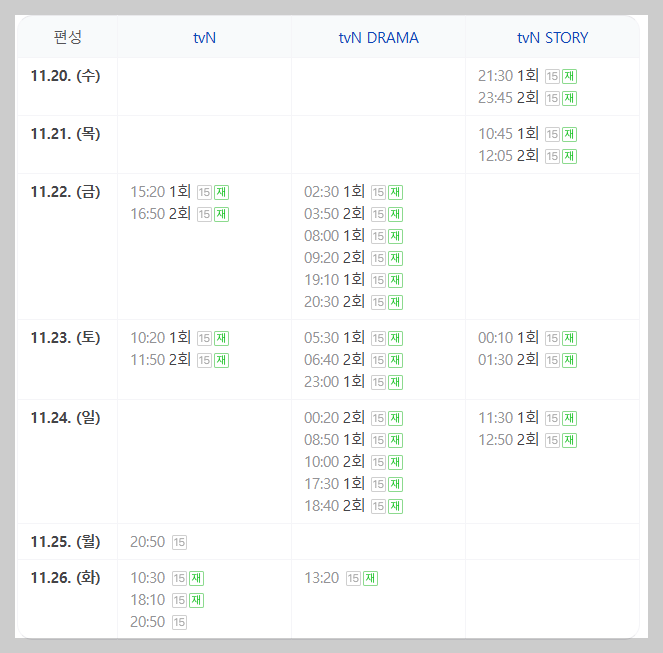Click the 18:10 tvN time on Tuesday
Screen dimensions: 663x653
point(147,600)
